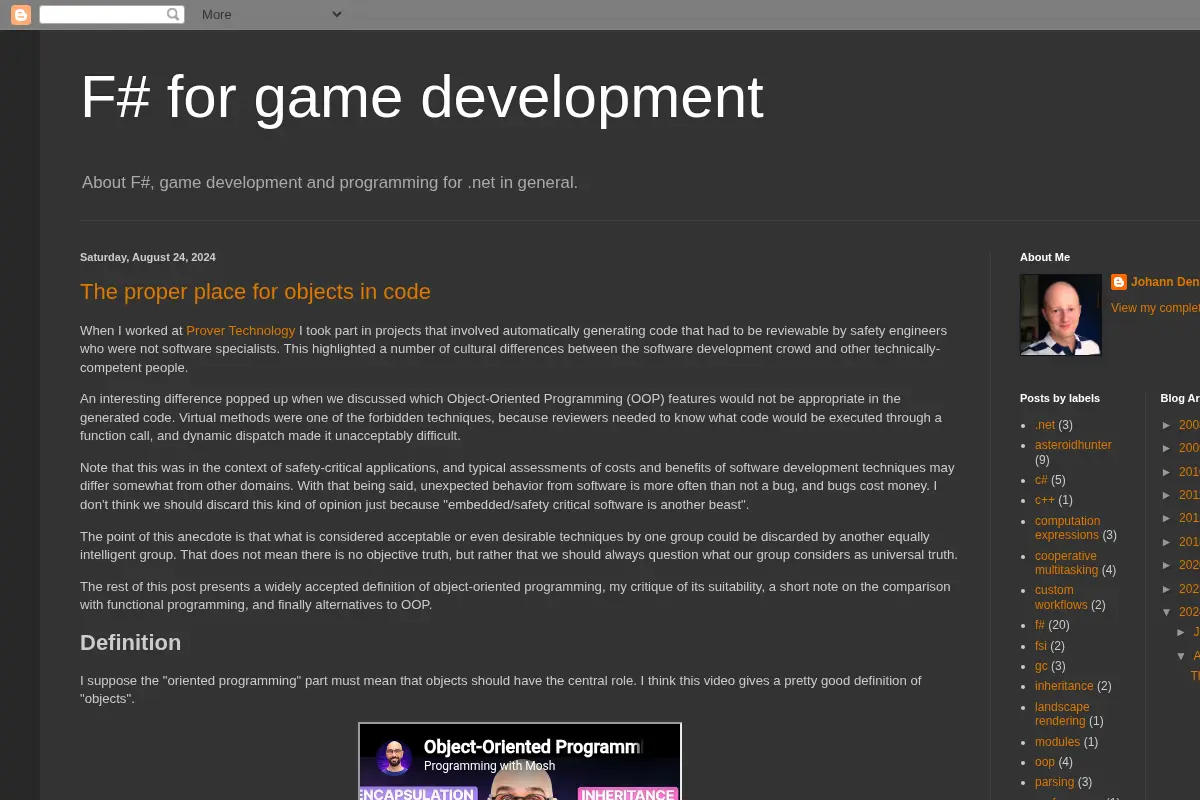Click the Blogger icon beside Johann Den
The width and height of the screenshot is (1200, 800).
[x=1119, y=282]
